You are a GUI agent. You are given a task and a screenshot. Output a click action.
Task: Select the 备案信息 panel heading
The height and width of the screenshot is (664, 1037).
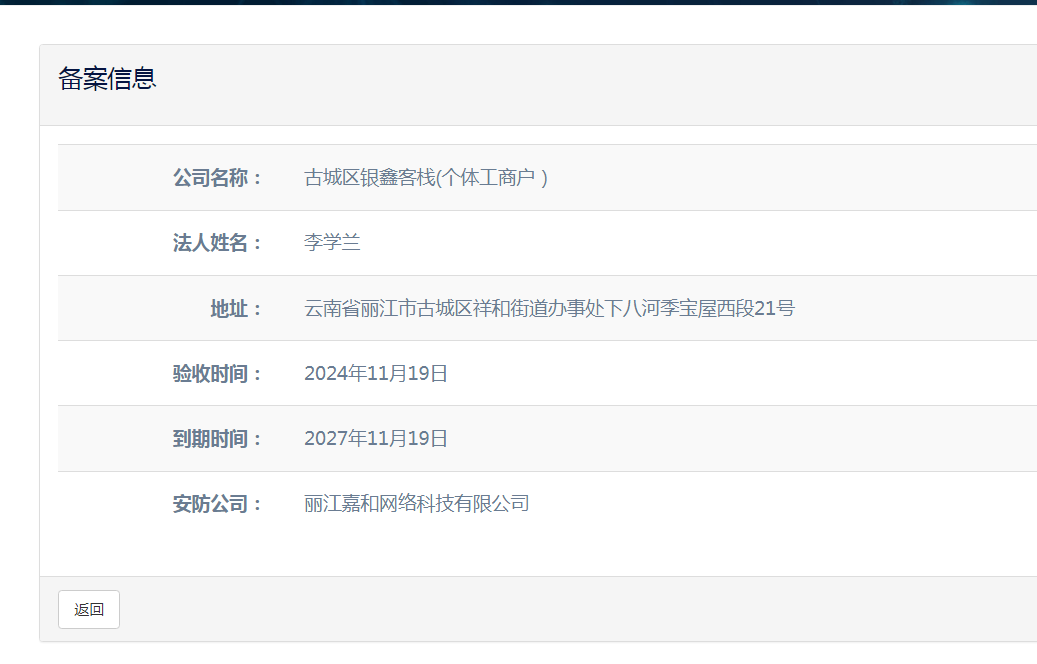pos(107,80)
